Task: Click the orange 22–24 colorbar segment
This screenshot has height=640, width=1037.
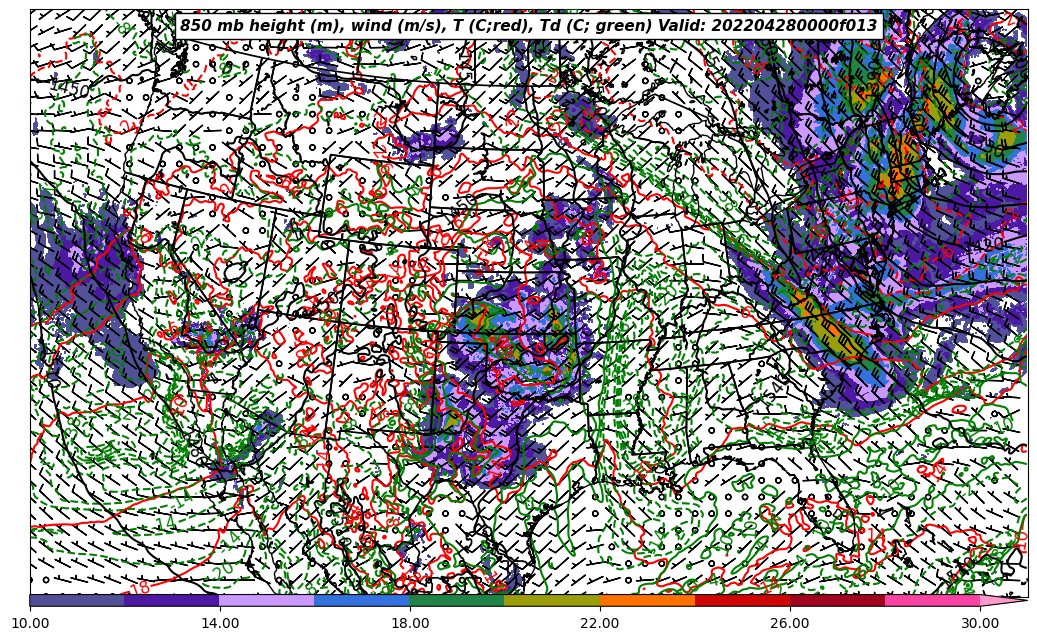Action: point(647,600)
